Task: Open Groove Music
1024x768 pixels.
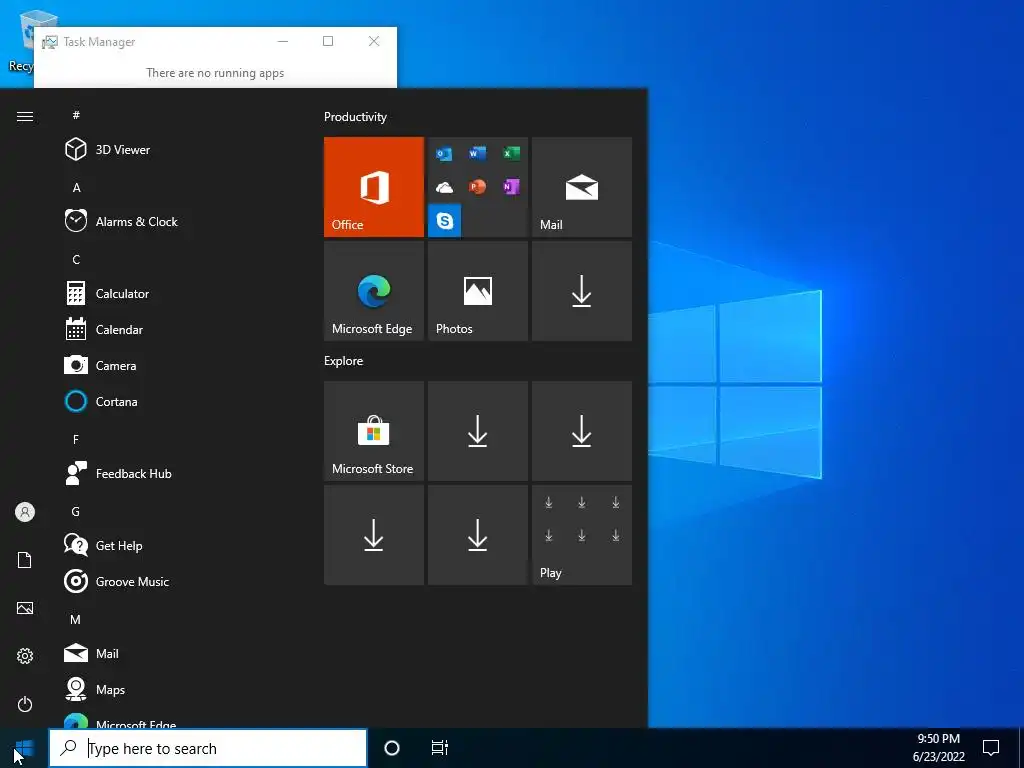Action: 176,581
